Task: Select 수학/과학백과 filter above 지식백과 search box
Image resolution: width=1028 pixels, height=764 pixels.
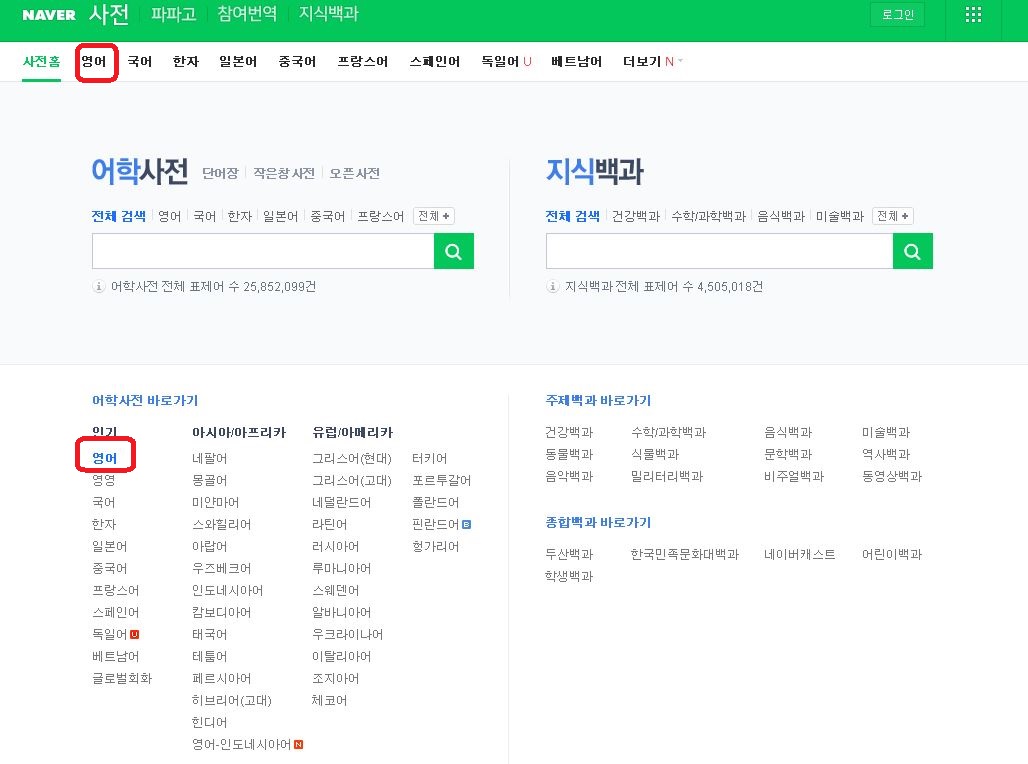Action: [709, 216]
